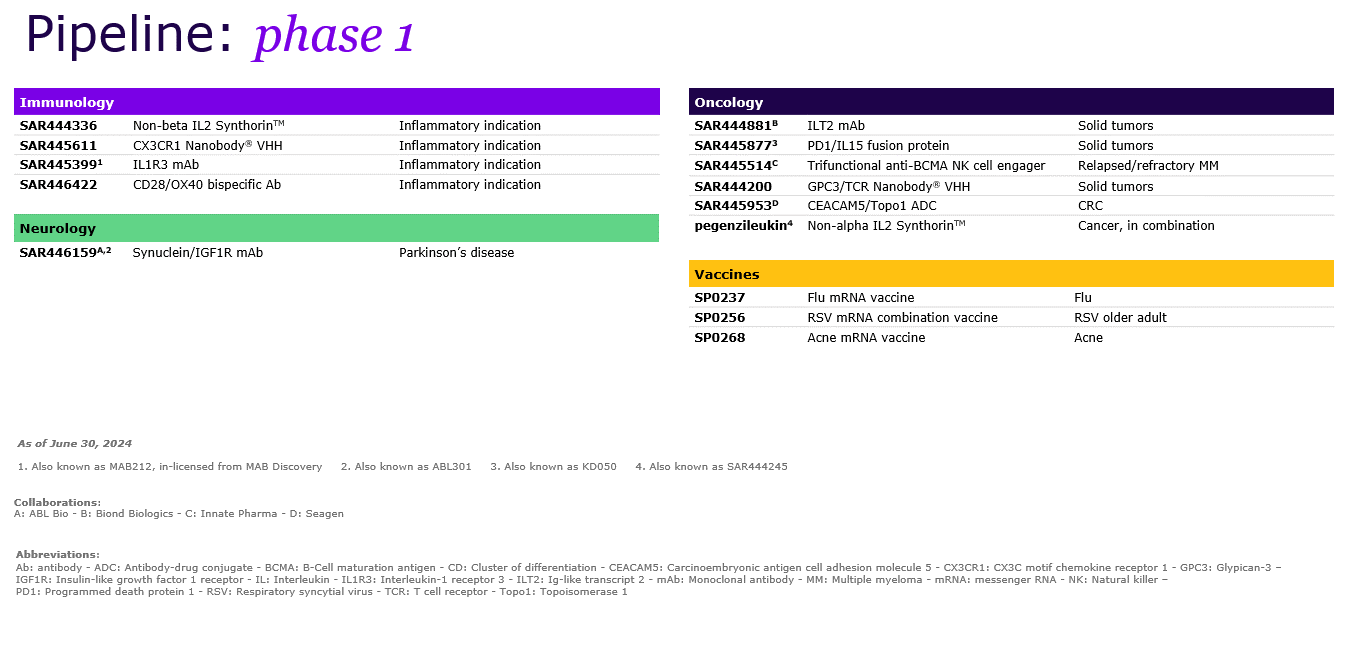The height and width of the screenshot is (648, 1354).
Task: Select the Oncology section header
Action: coord(727,102)
